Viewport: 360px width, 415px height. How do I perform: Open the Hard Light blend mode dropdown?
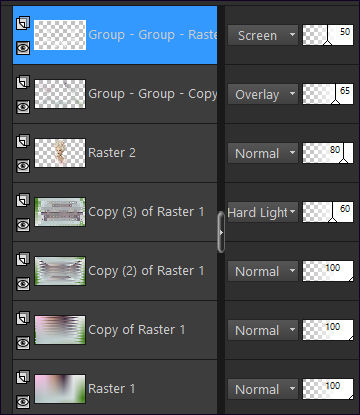pos(263,212)
